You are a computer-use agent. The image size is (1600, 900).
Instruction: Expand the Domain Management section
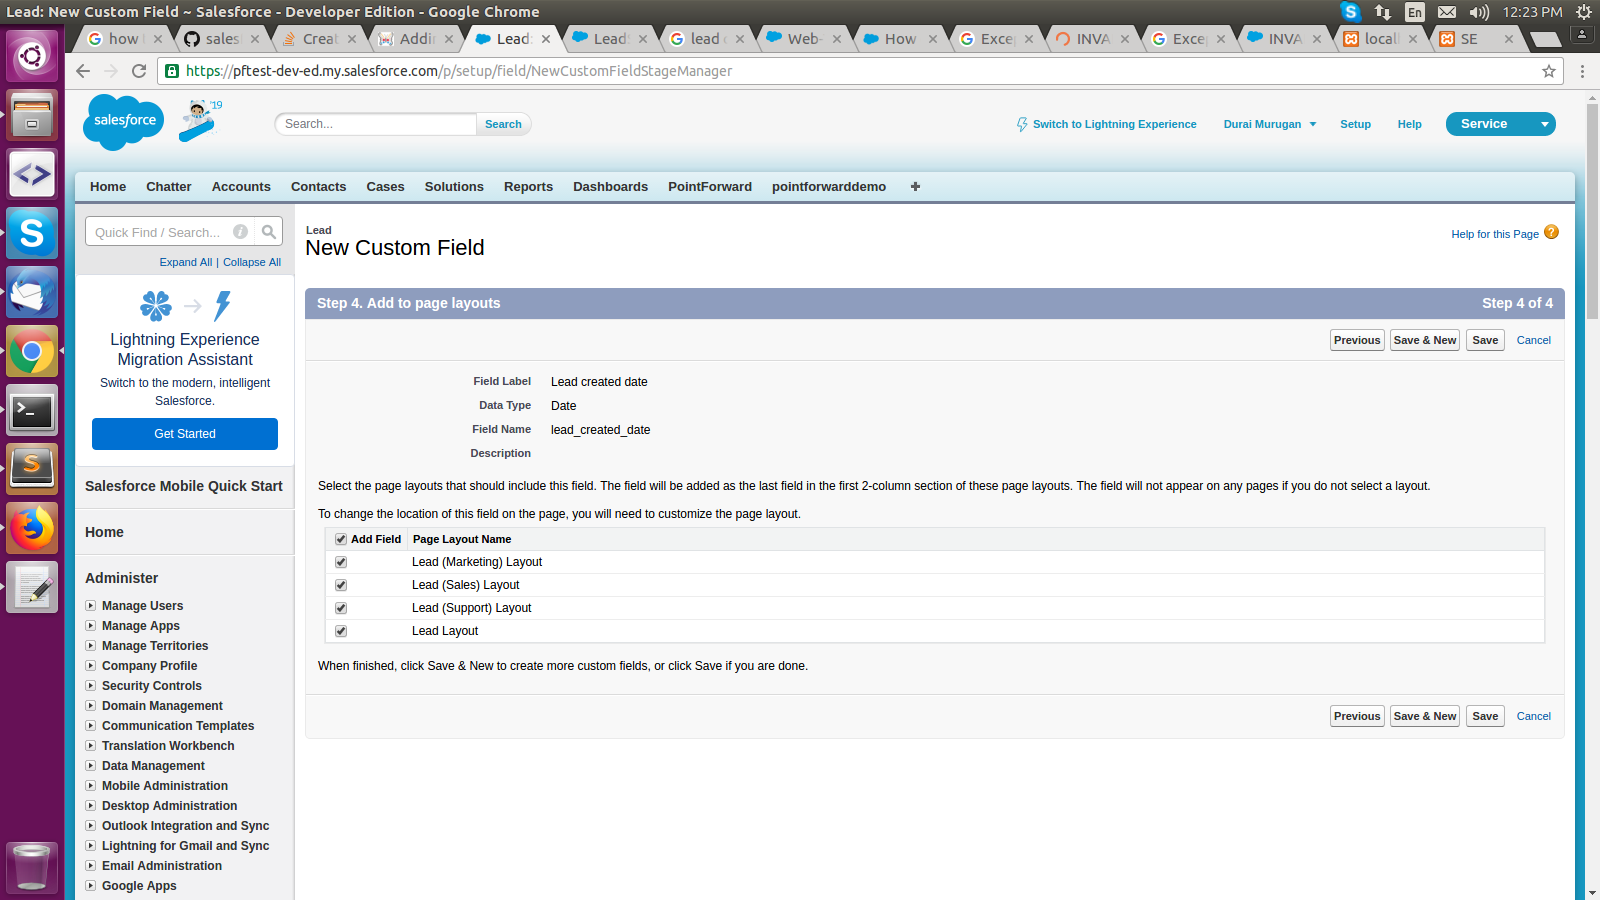point(91,705)
